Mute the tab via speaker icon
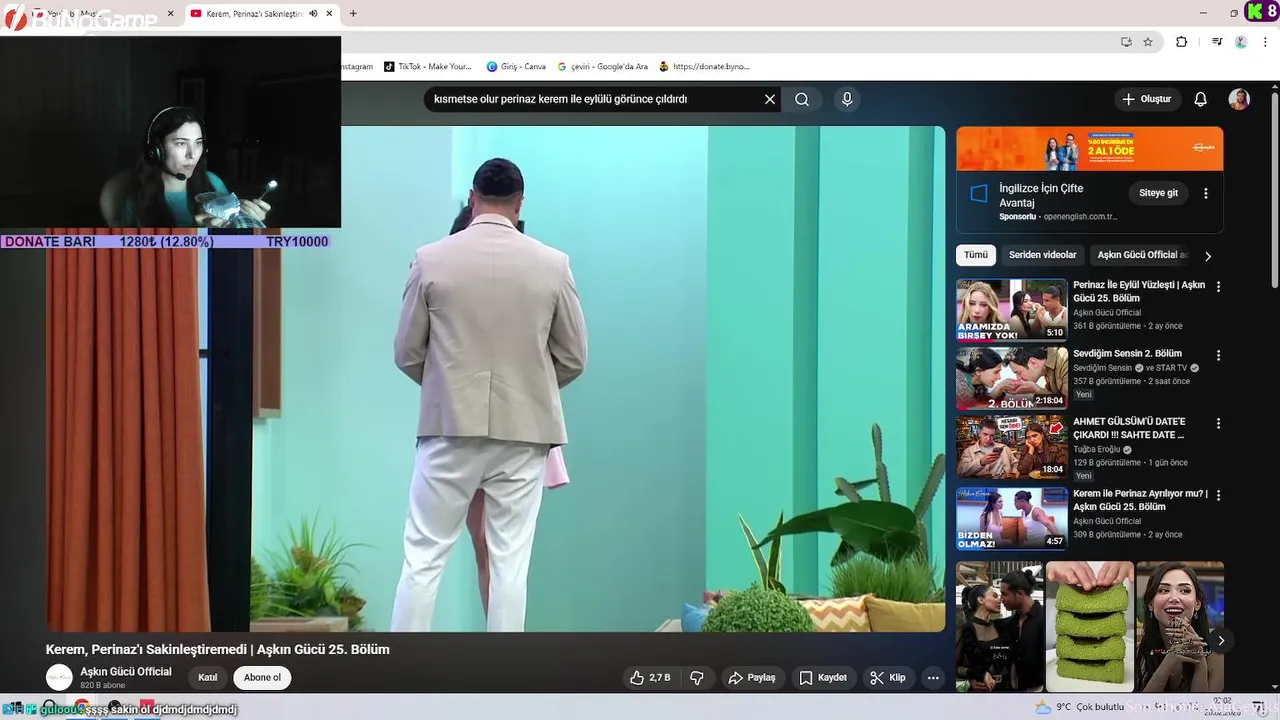 313,13
